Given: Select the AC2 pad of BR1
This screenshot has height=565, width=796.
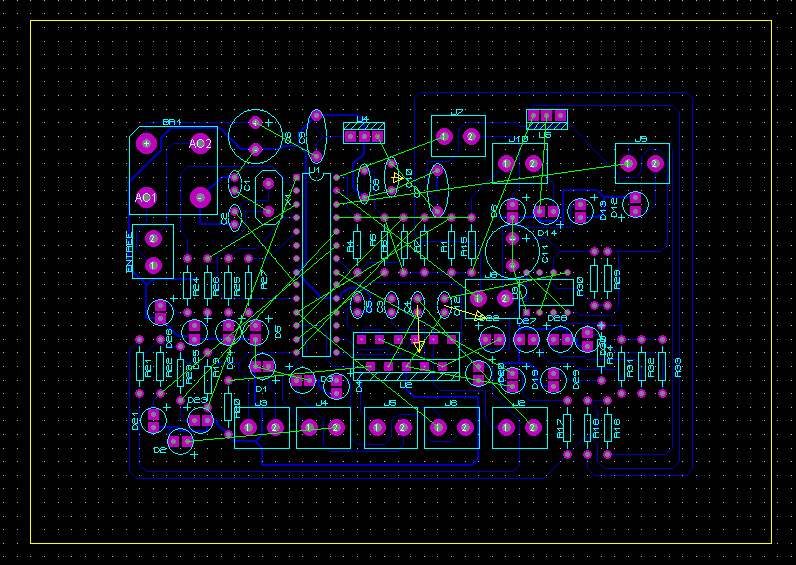Looking at the screenshot, I should point(200,144).
